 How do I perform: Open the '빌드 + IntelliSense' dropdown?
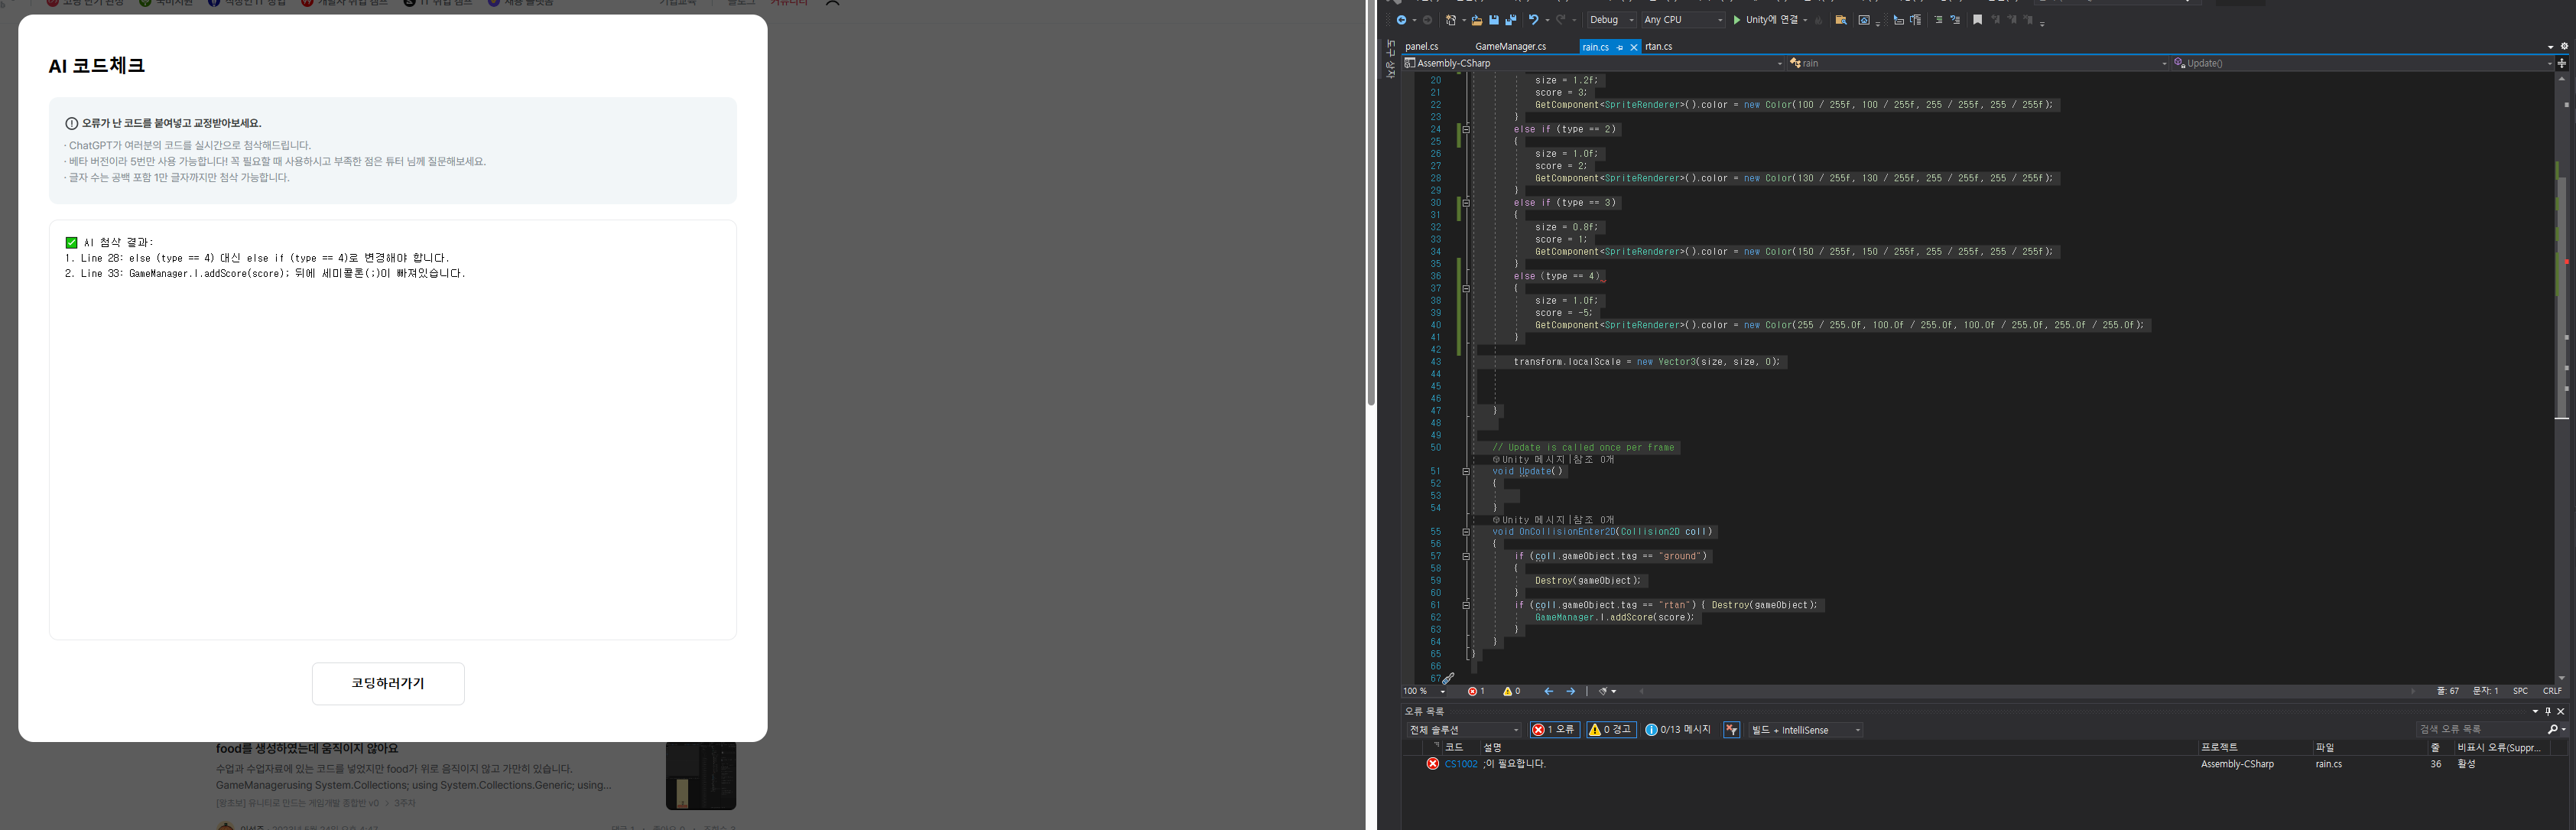(x=1806, y=730)
